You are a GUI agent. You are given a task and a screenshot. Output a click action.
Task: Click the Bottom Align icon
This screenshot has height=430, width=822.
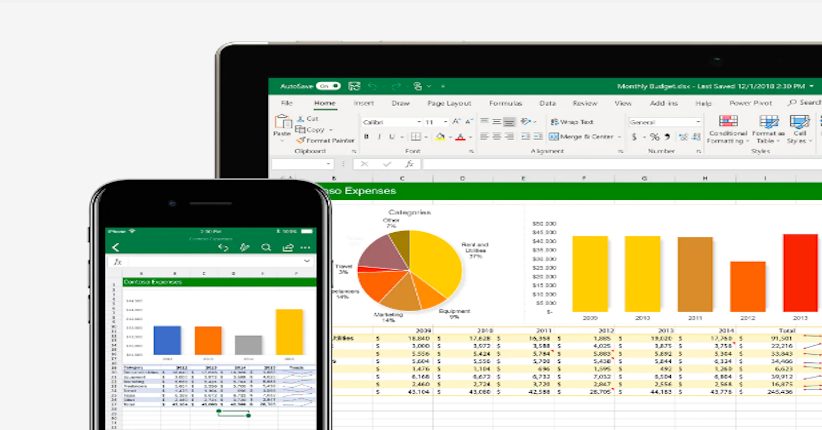[509, 122]
